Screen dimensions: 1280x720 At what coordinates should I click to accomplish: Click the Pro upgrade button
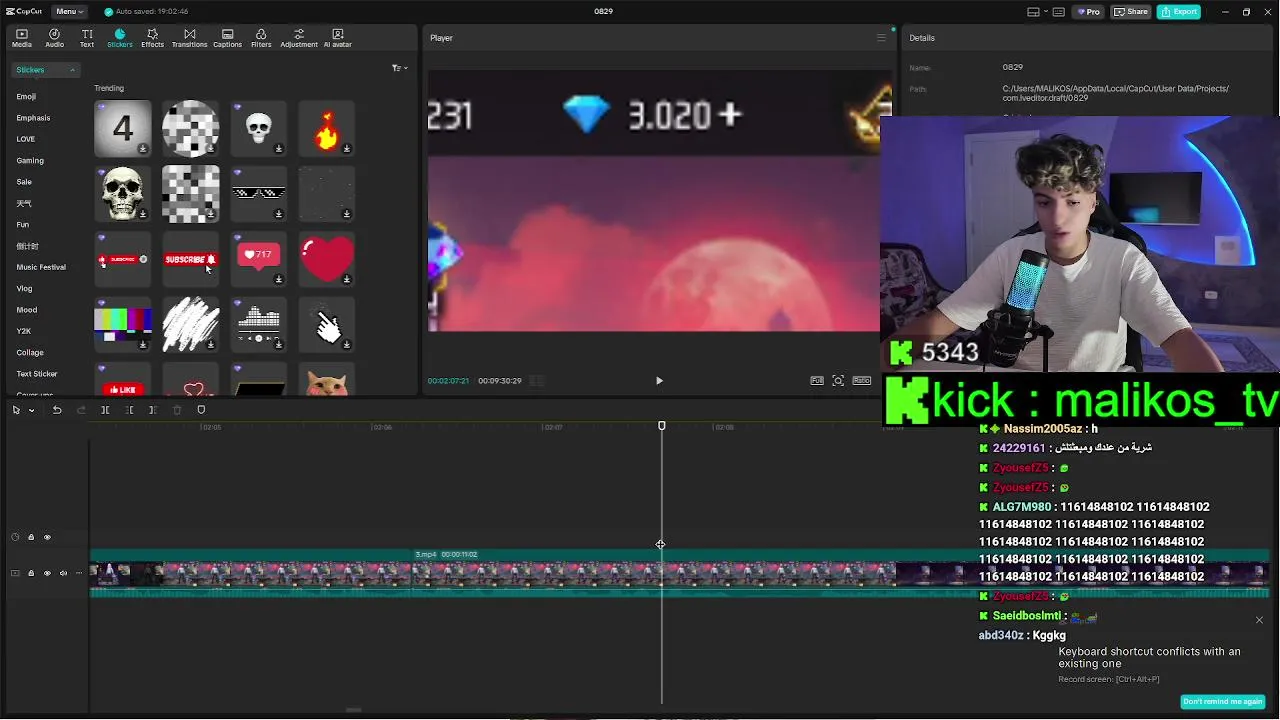(1089, 12)
